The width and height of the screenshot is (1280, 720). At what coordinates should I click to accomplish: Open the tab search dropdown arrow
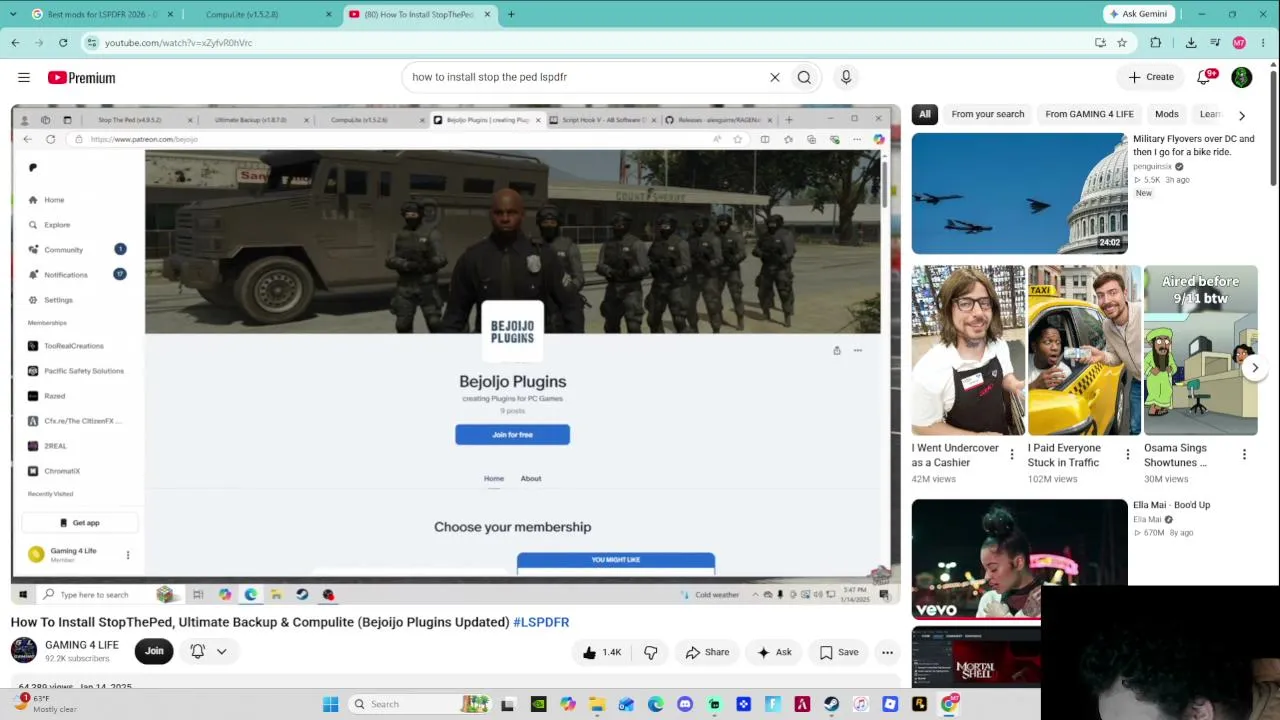click(x=13, y=14)
